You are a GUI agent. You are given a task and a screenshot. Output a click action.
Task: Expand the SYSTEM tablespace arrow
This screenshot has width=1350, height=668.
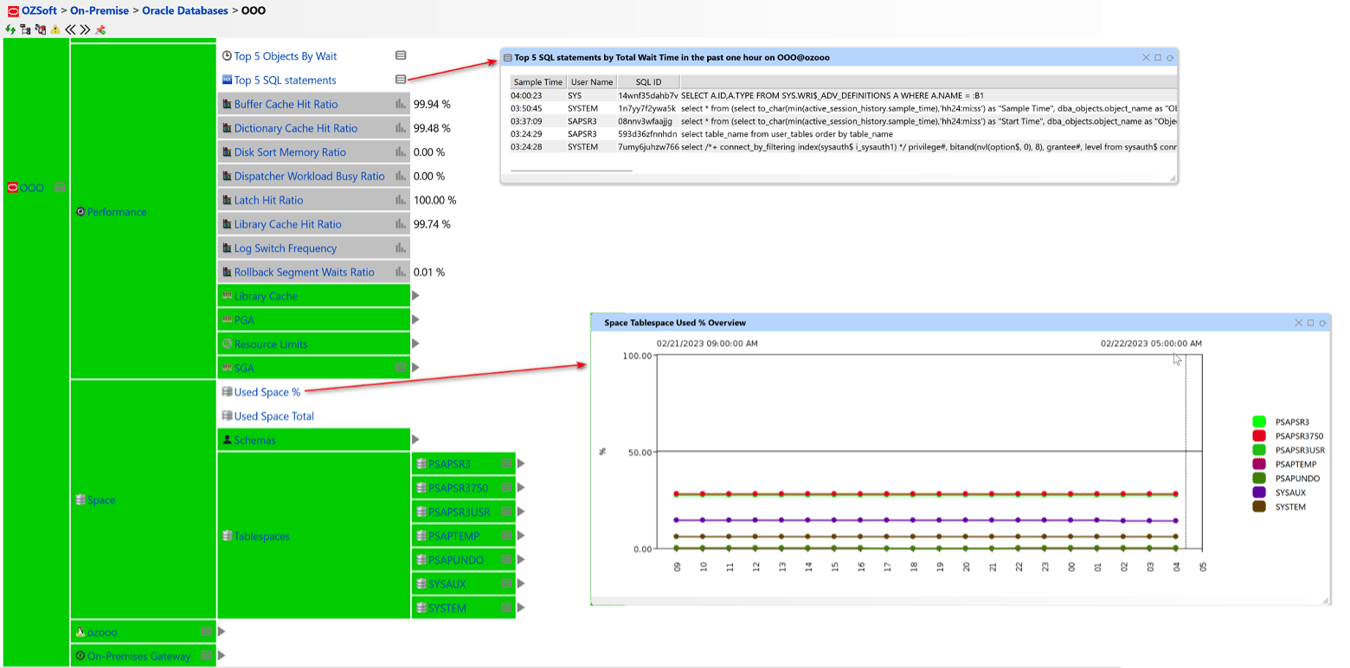(521, 607)
